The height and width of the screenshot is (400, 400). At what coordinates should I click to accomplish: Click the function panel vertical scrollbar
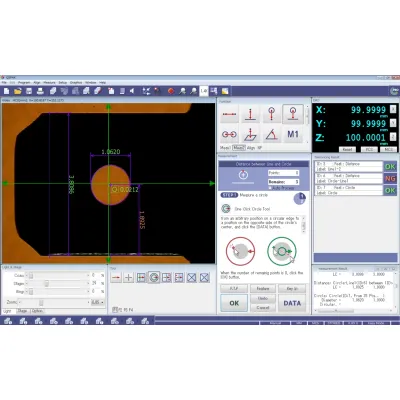click(x=307, y=124)
